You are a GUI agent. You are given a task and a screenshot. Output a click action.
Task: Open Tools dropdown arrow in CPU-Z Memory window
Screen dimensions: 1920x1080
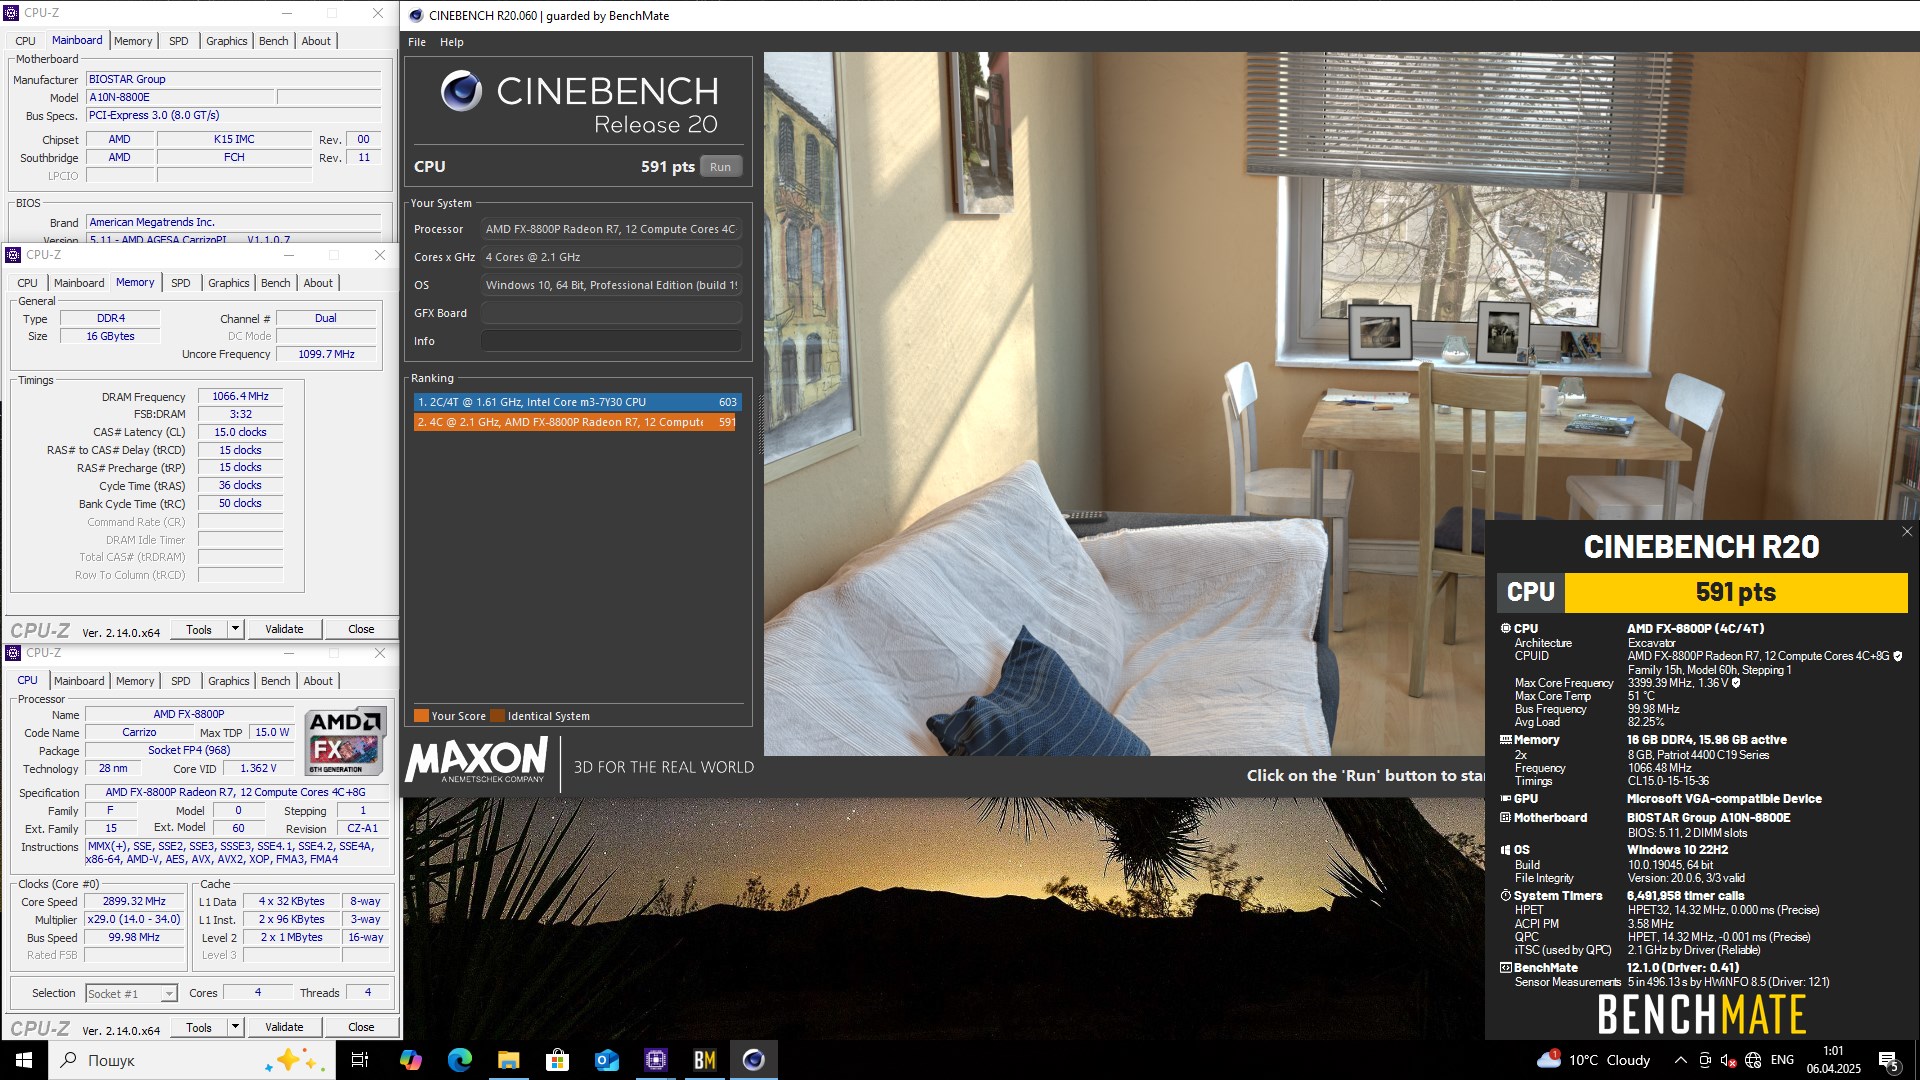(235, 629)
